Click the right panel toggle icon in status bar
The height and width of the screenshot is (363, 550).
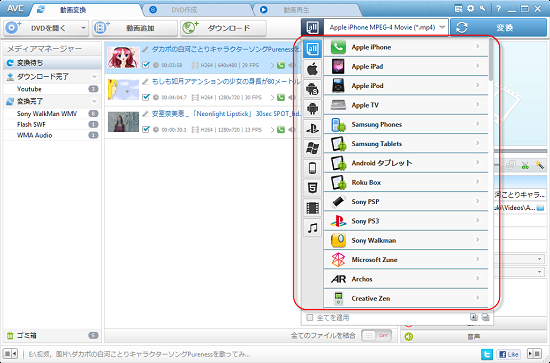point(535,354)
